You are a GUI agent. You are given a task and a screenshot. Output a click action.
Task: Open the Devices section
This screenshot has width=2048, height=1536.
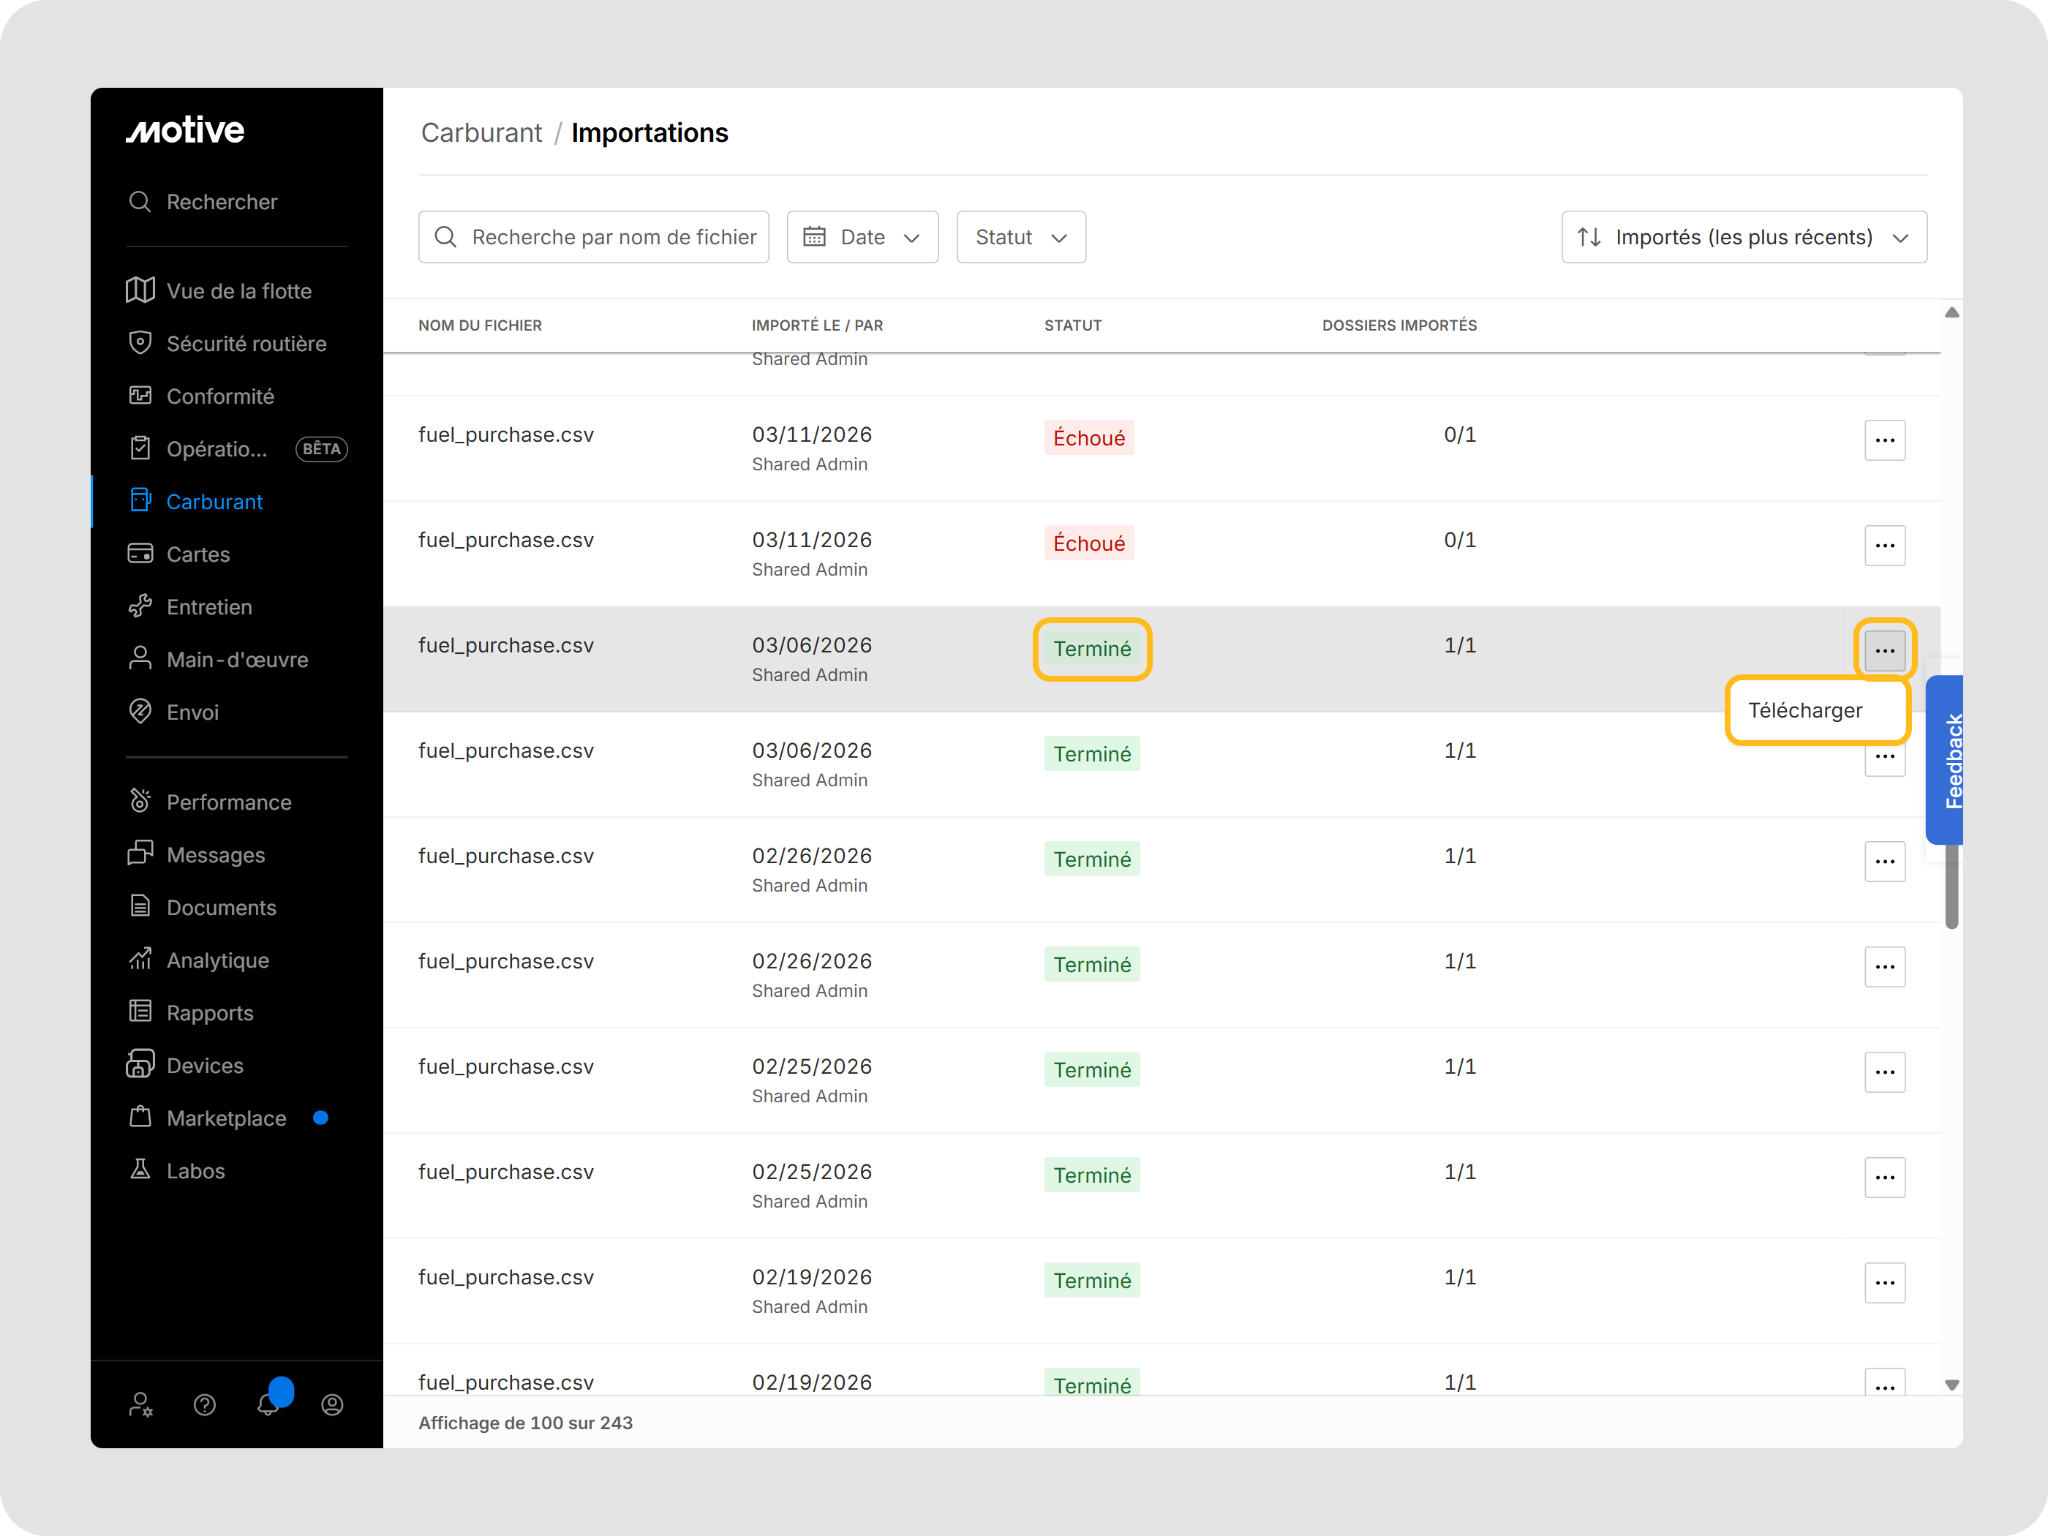(186, 1065)
